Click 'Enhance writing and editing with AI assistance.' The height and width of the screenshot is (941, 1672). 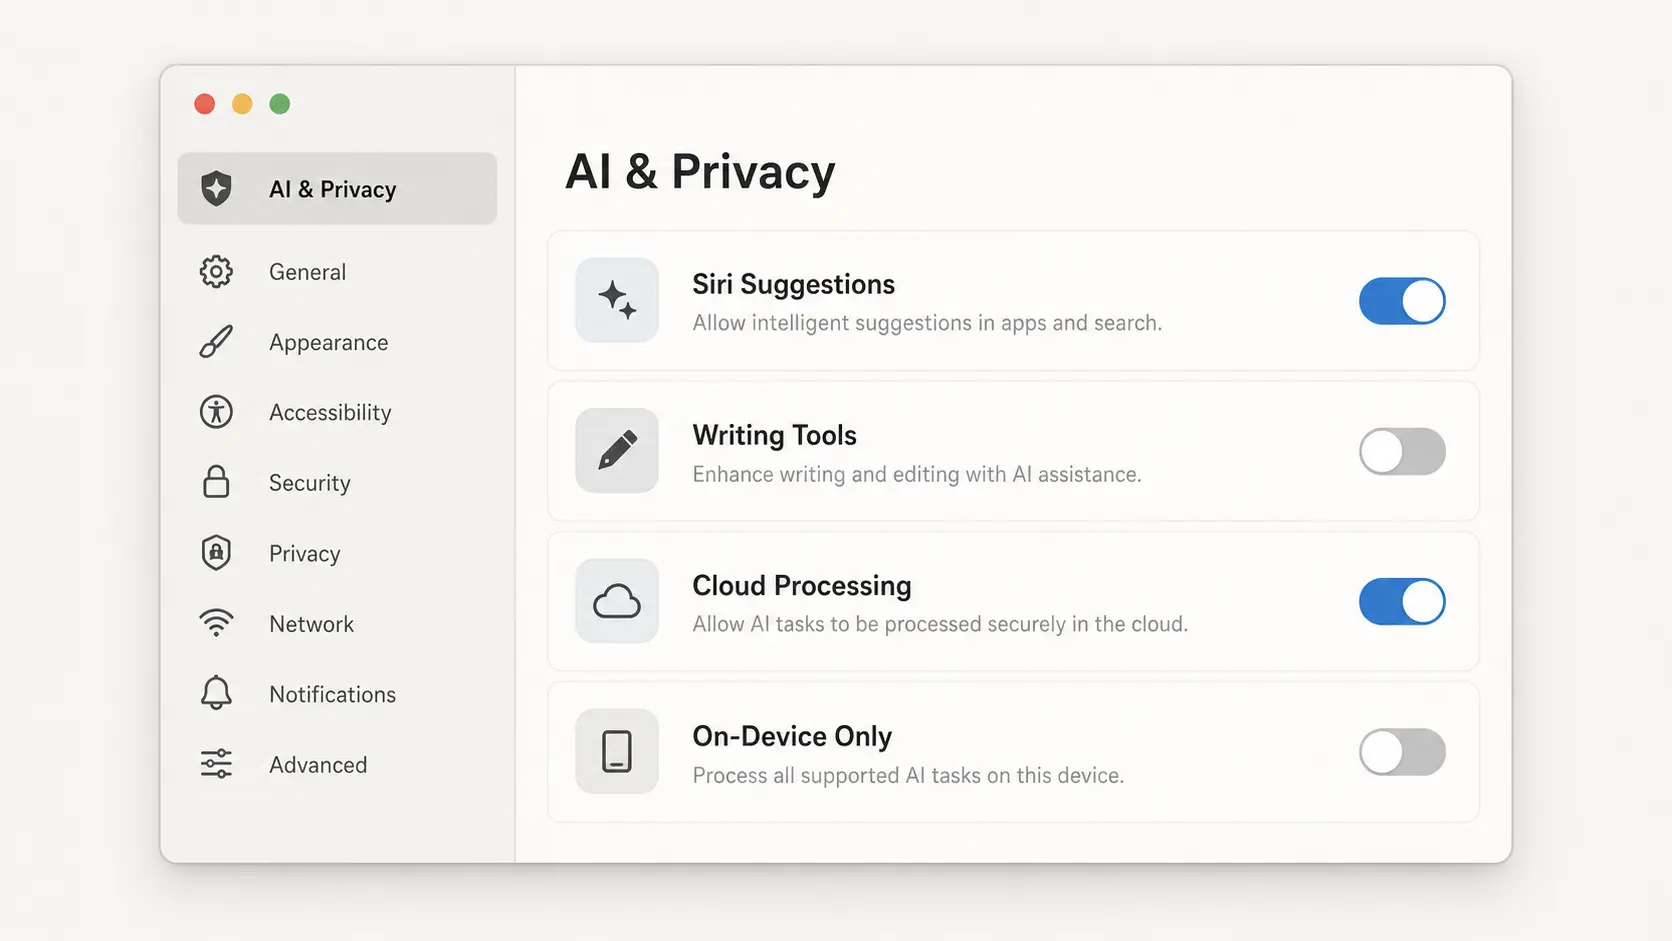coord(916,474)
